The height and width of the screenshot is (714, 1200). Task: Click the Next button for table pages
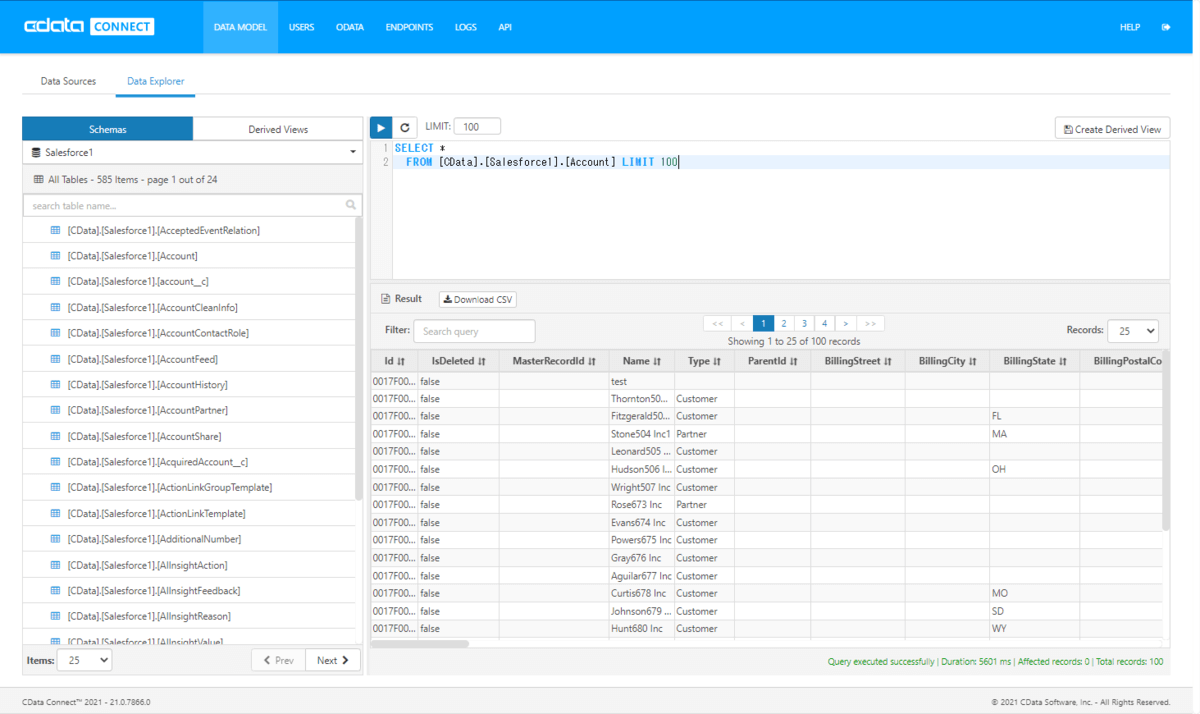[332, 660]
